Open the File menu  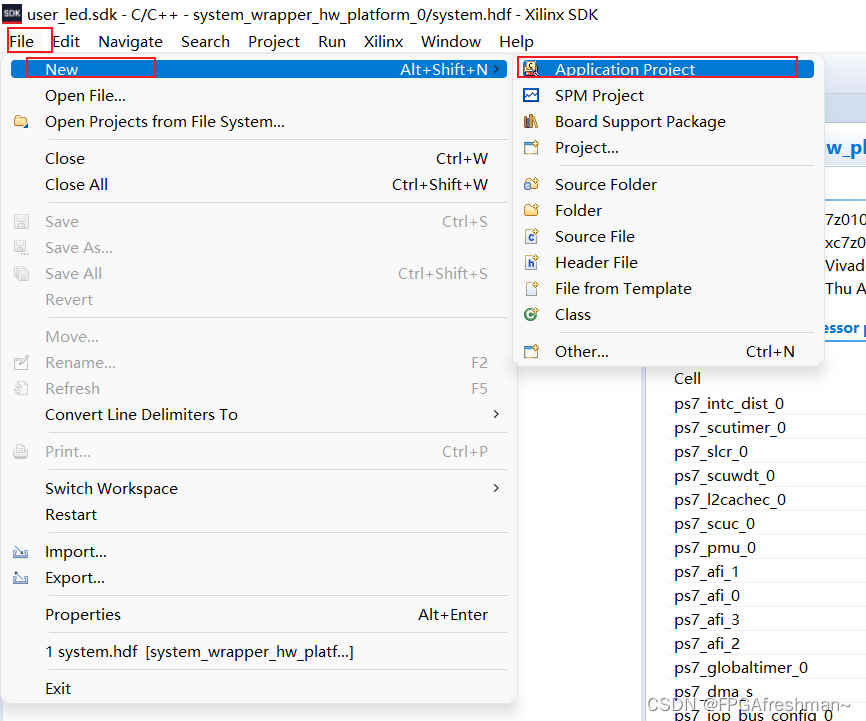(22, 41)
